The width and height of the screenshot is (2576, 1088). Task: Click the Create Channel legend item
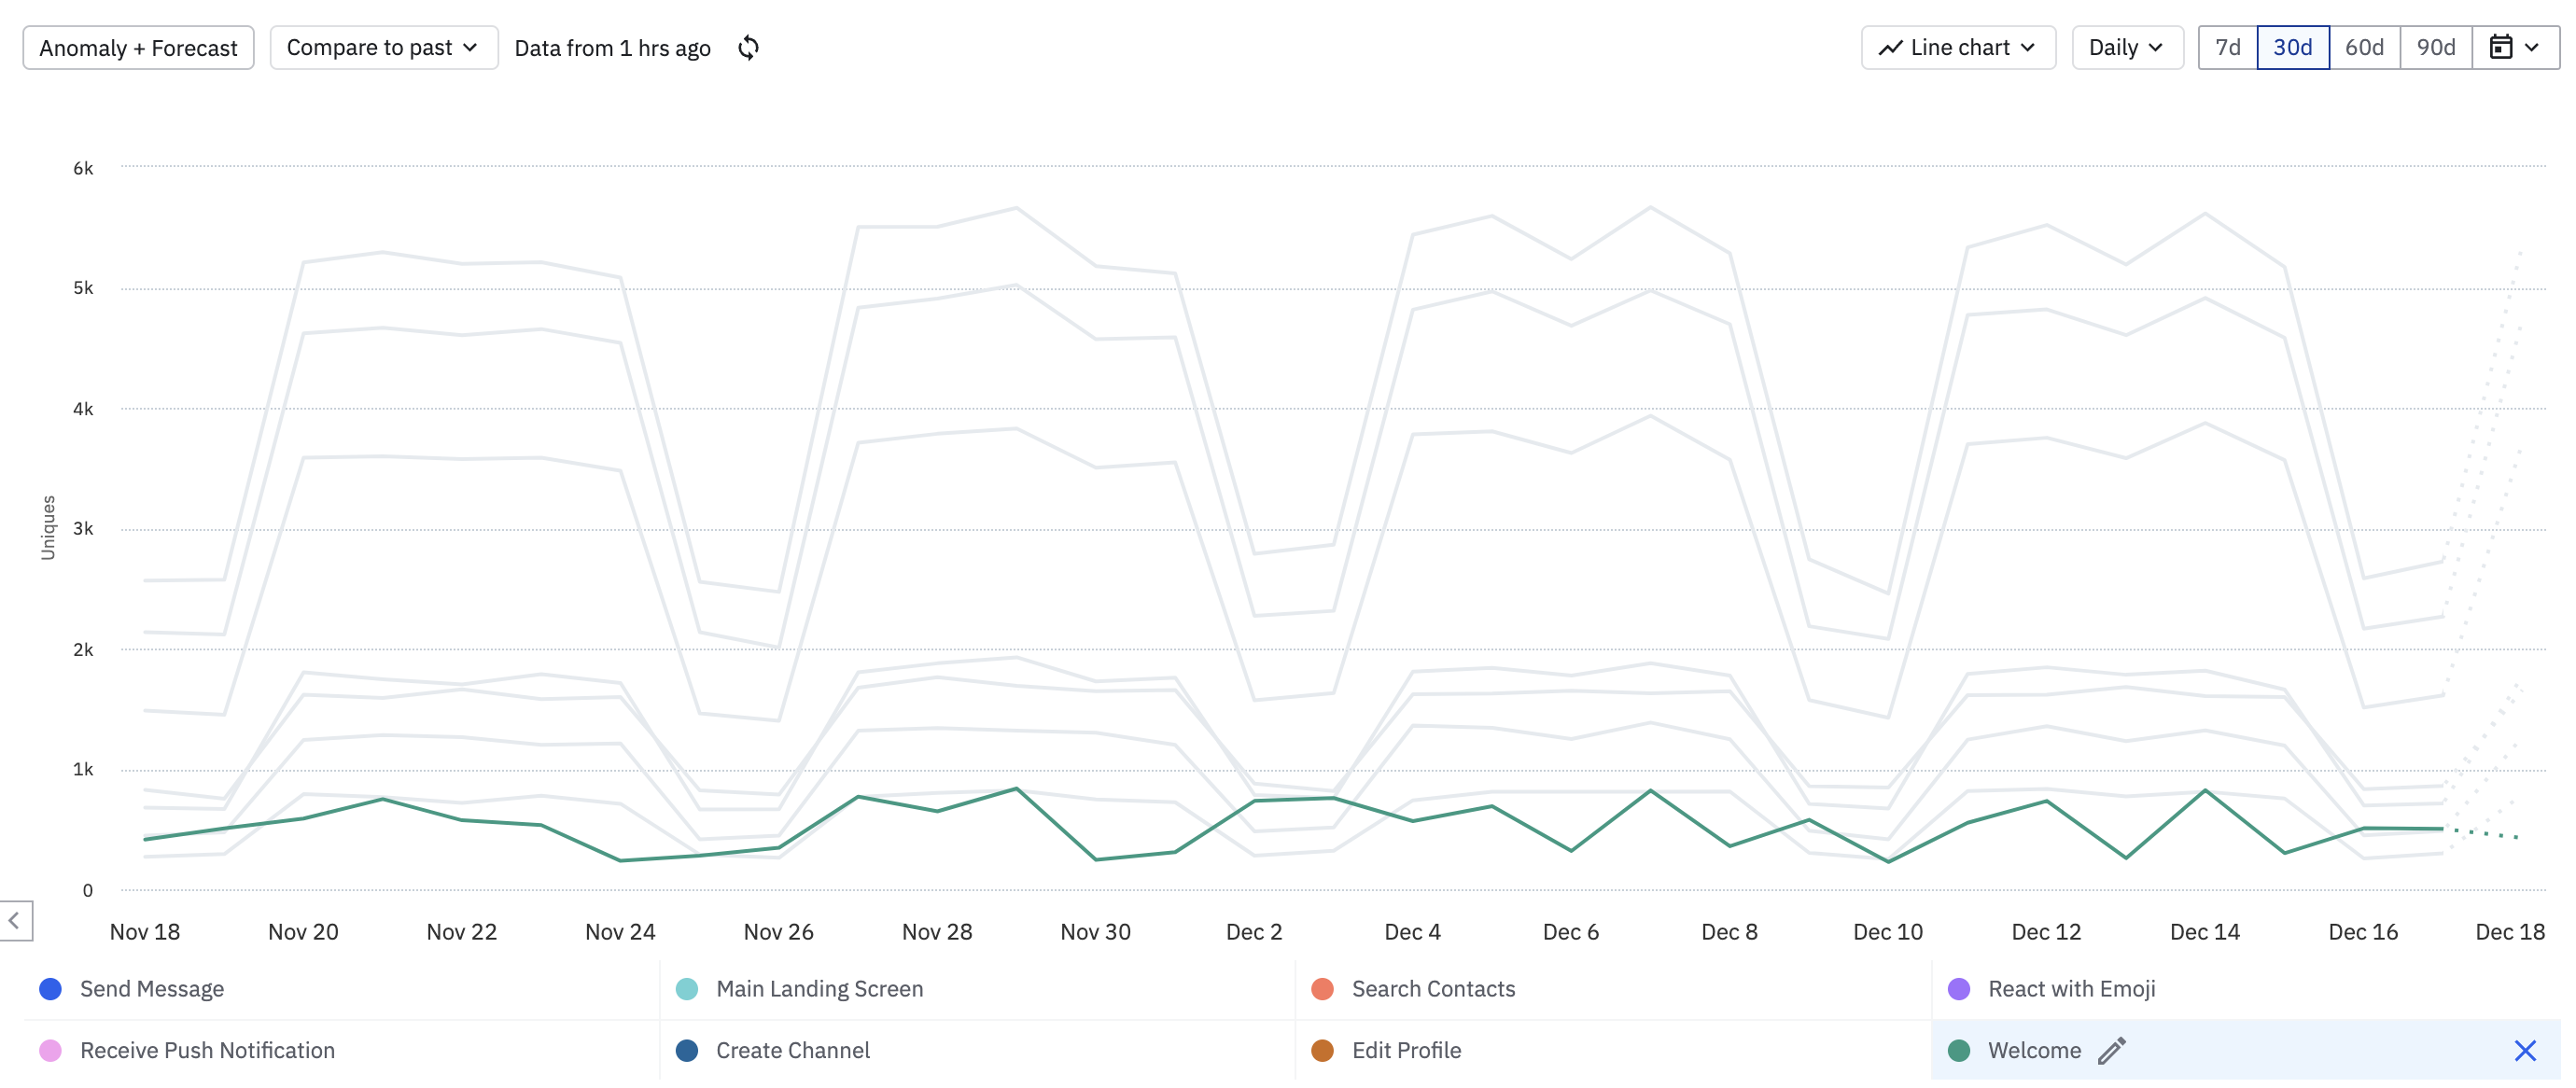tap(792, 1050)
